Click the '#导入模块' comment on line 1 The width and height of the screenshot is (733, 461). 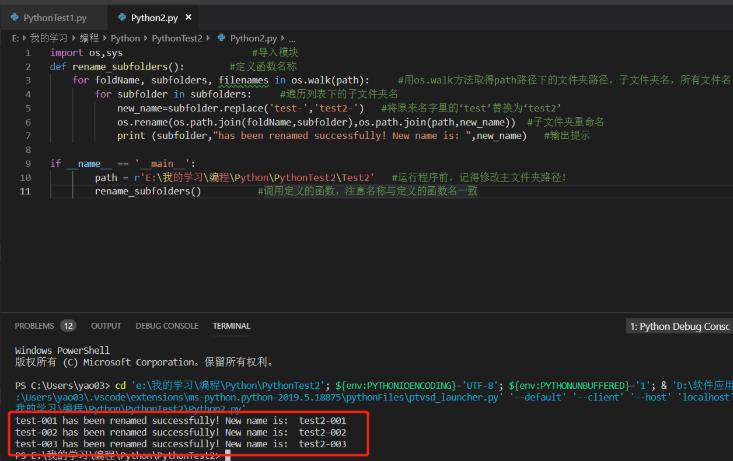click(275, 52)
